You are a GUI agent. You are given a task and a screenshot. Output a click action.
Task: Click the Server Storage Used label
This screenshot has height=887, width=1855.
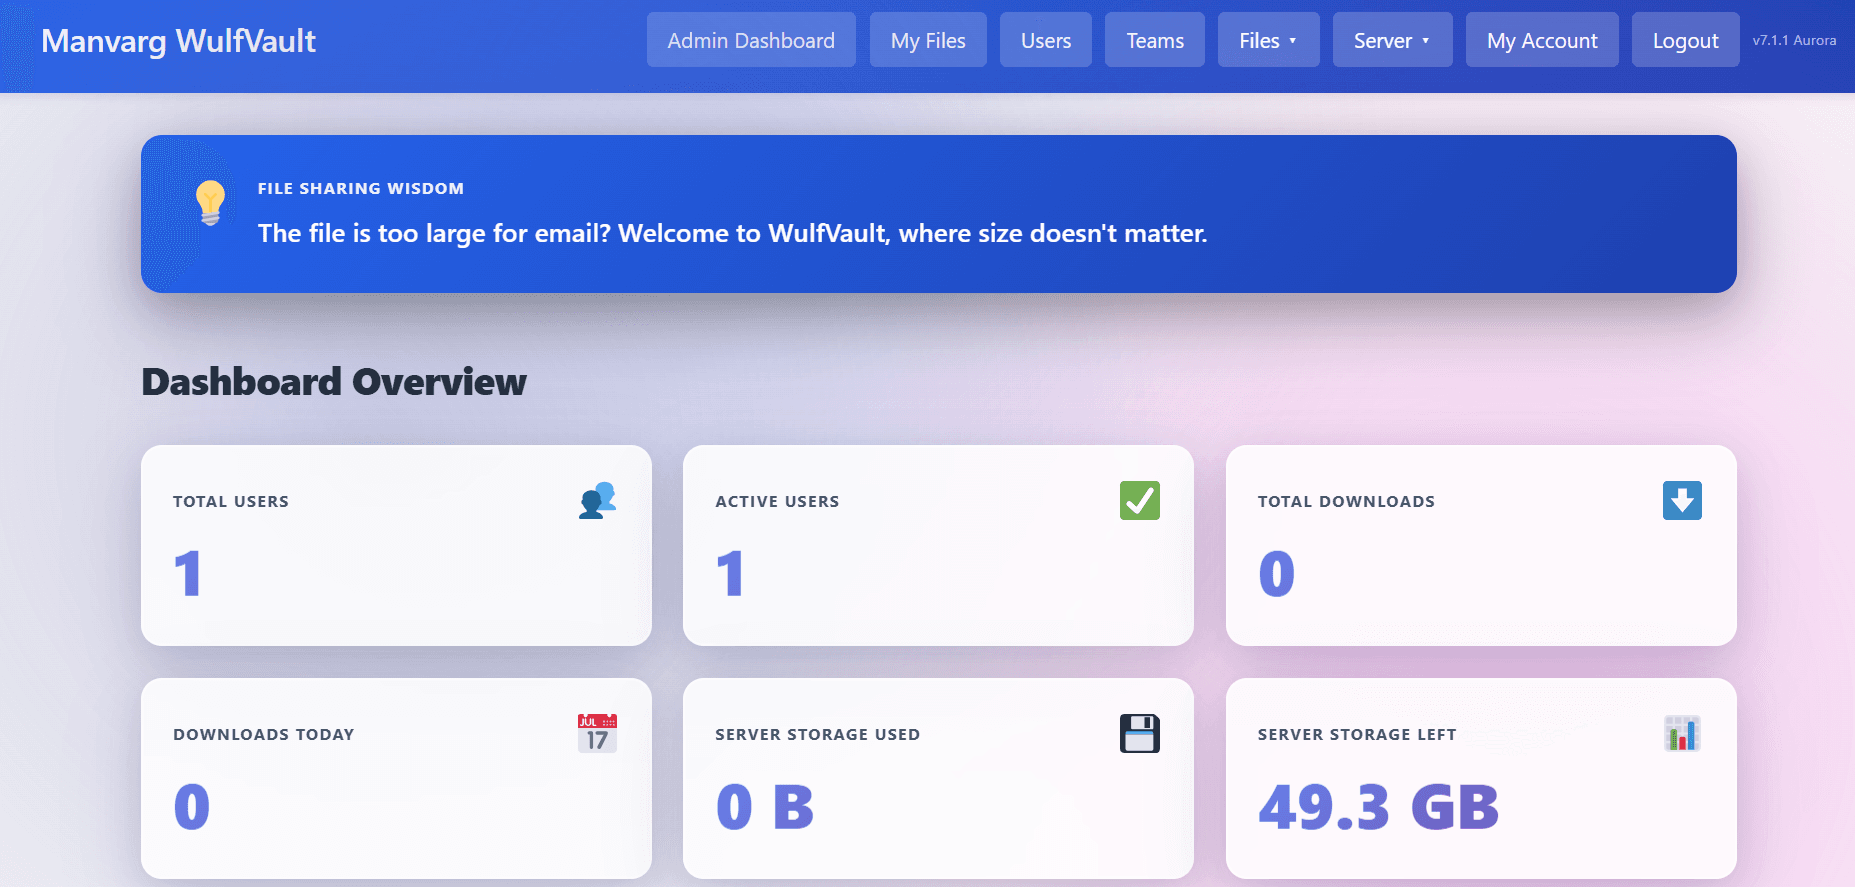[x=817, y=734]
